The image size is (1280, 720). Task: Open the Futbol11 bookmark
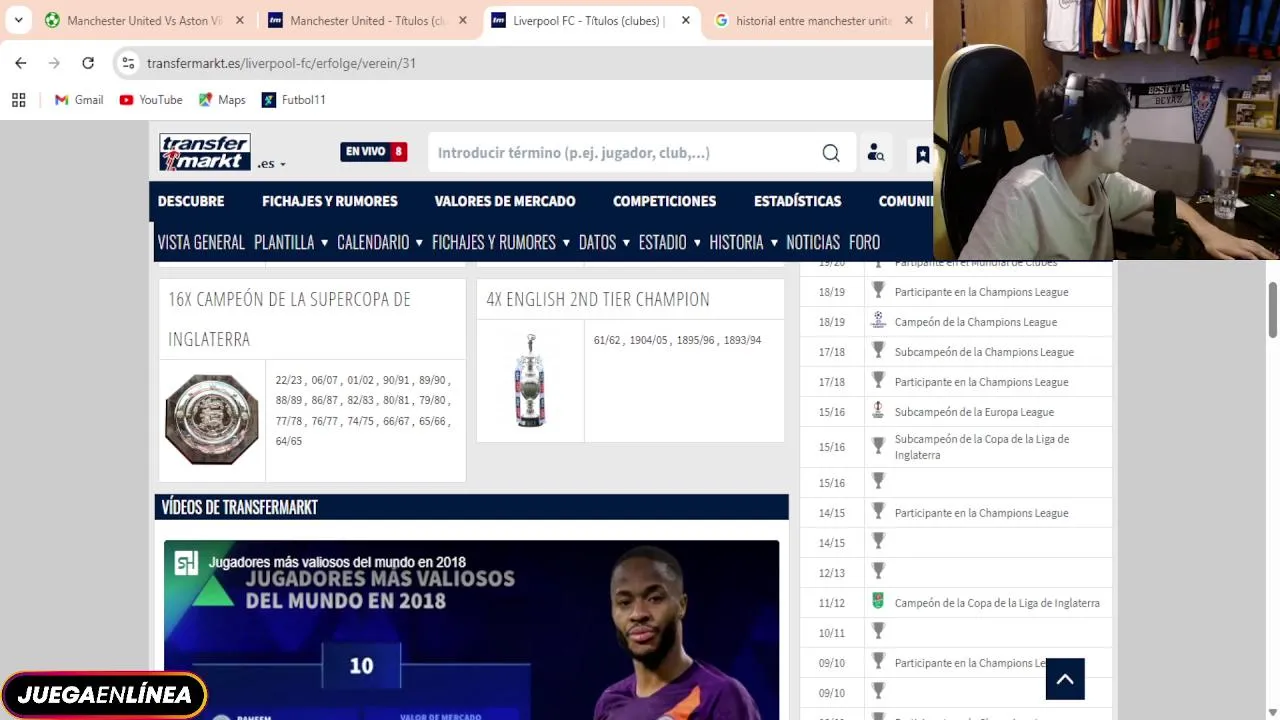294,100
